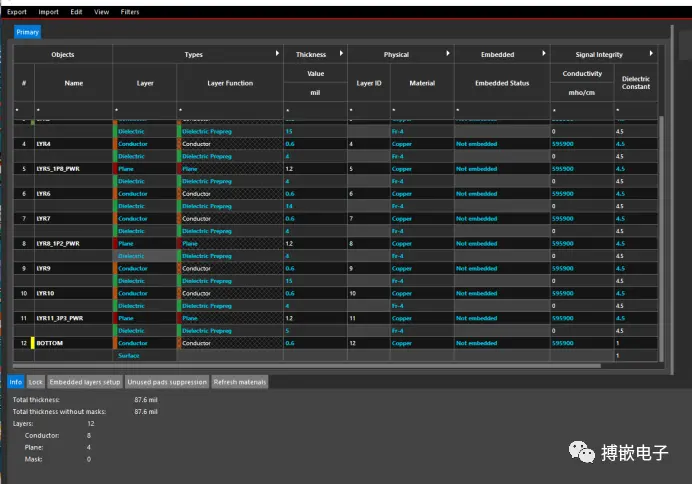Select the LYR8_1P2_PWR layer name cell
Image resolution: width=692 pixels, height=484 pixels.
coord(73,244)
